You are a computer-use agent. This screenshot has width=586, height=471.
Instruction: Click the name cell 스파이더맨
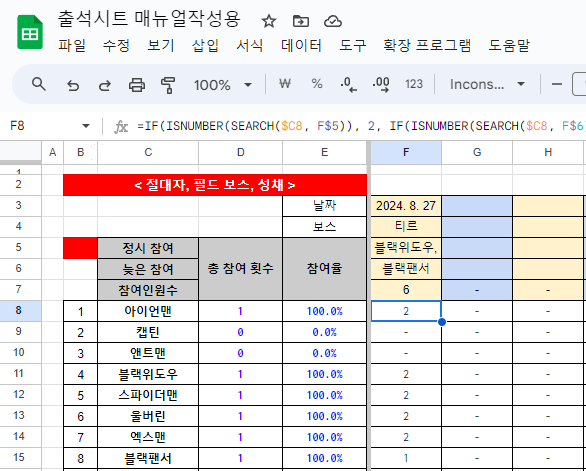(148, 395)
